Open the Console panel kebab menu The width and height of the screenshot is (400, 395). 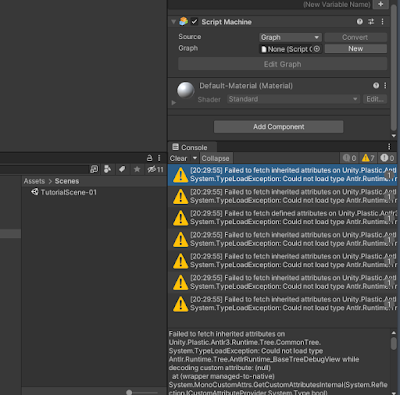(389, 147)
